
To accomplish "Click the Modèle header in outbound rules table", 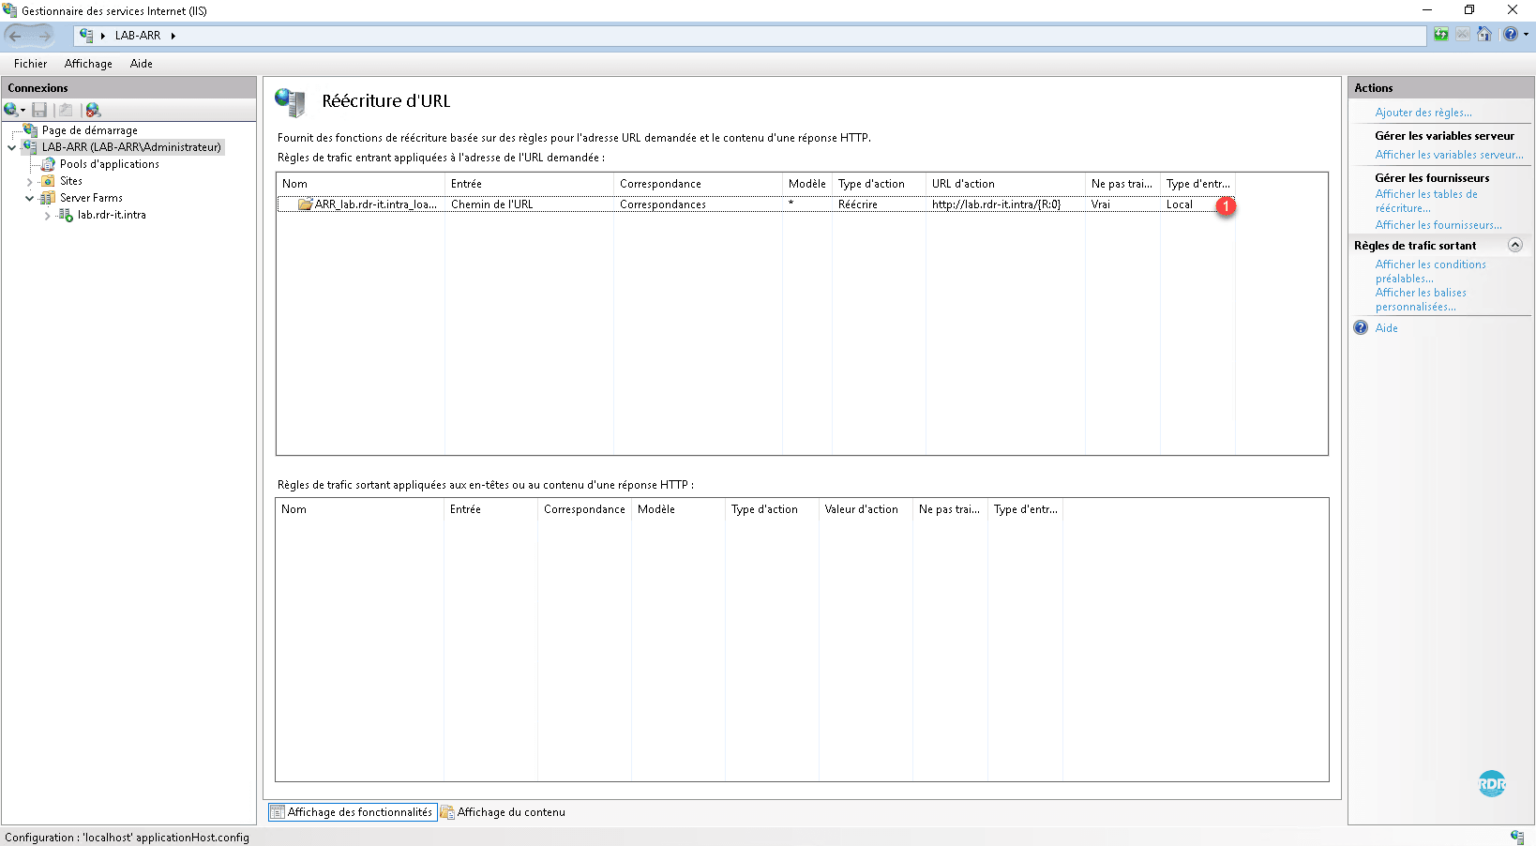I will (678, 510).
